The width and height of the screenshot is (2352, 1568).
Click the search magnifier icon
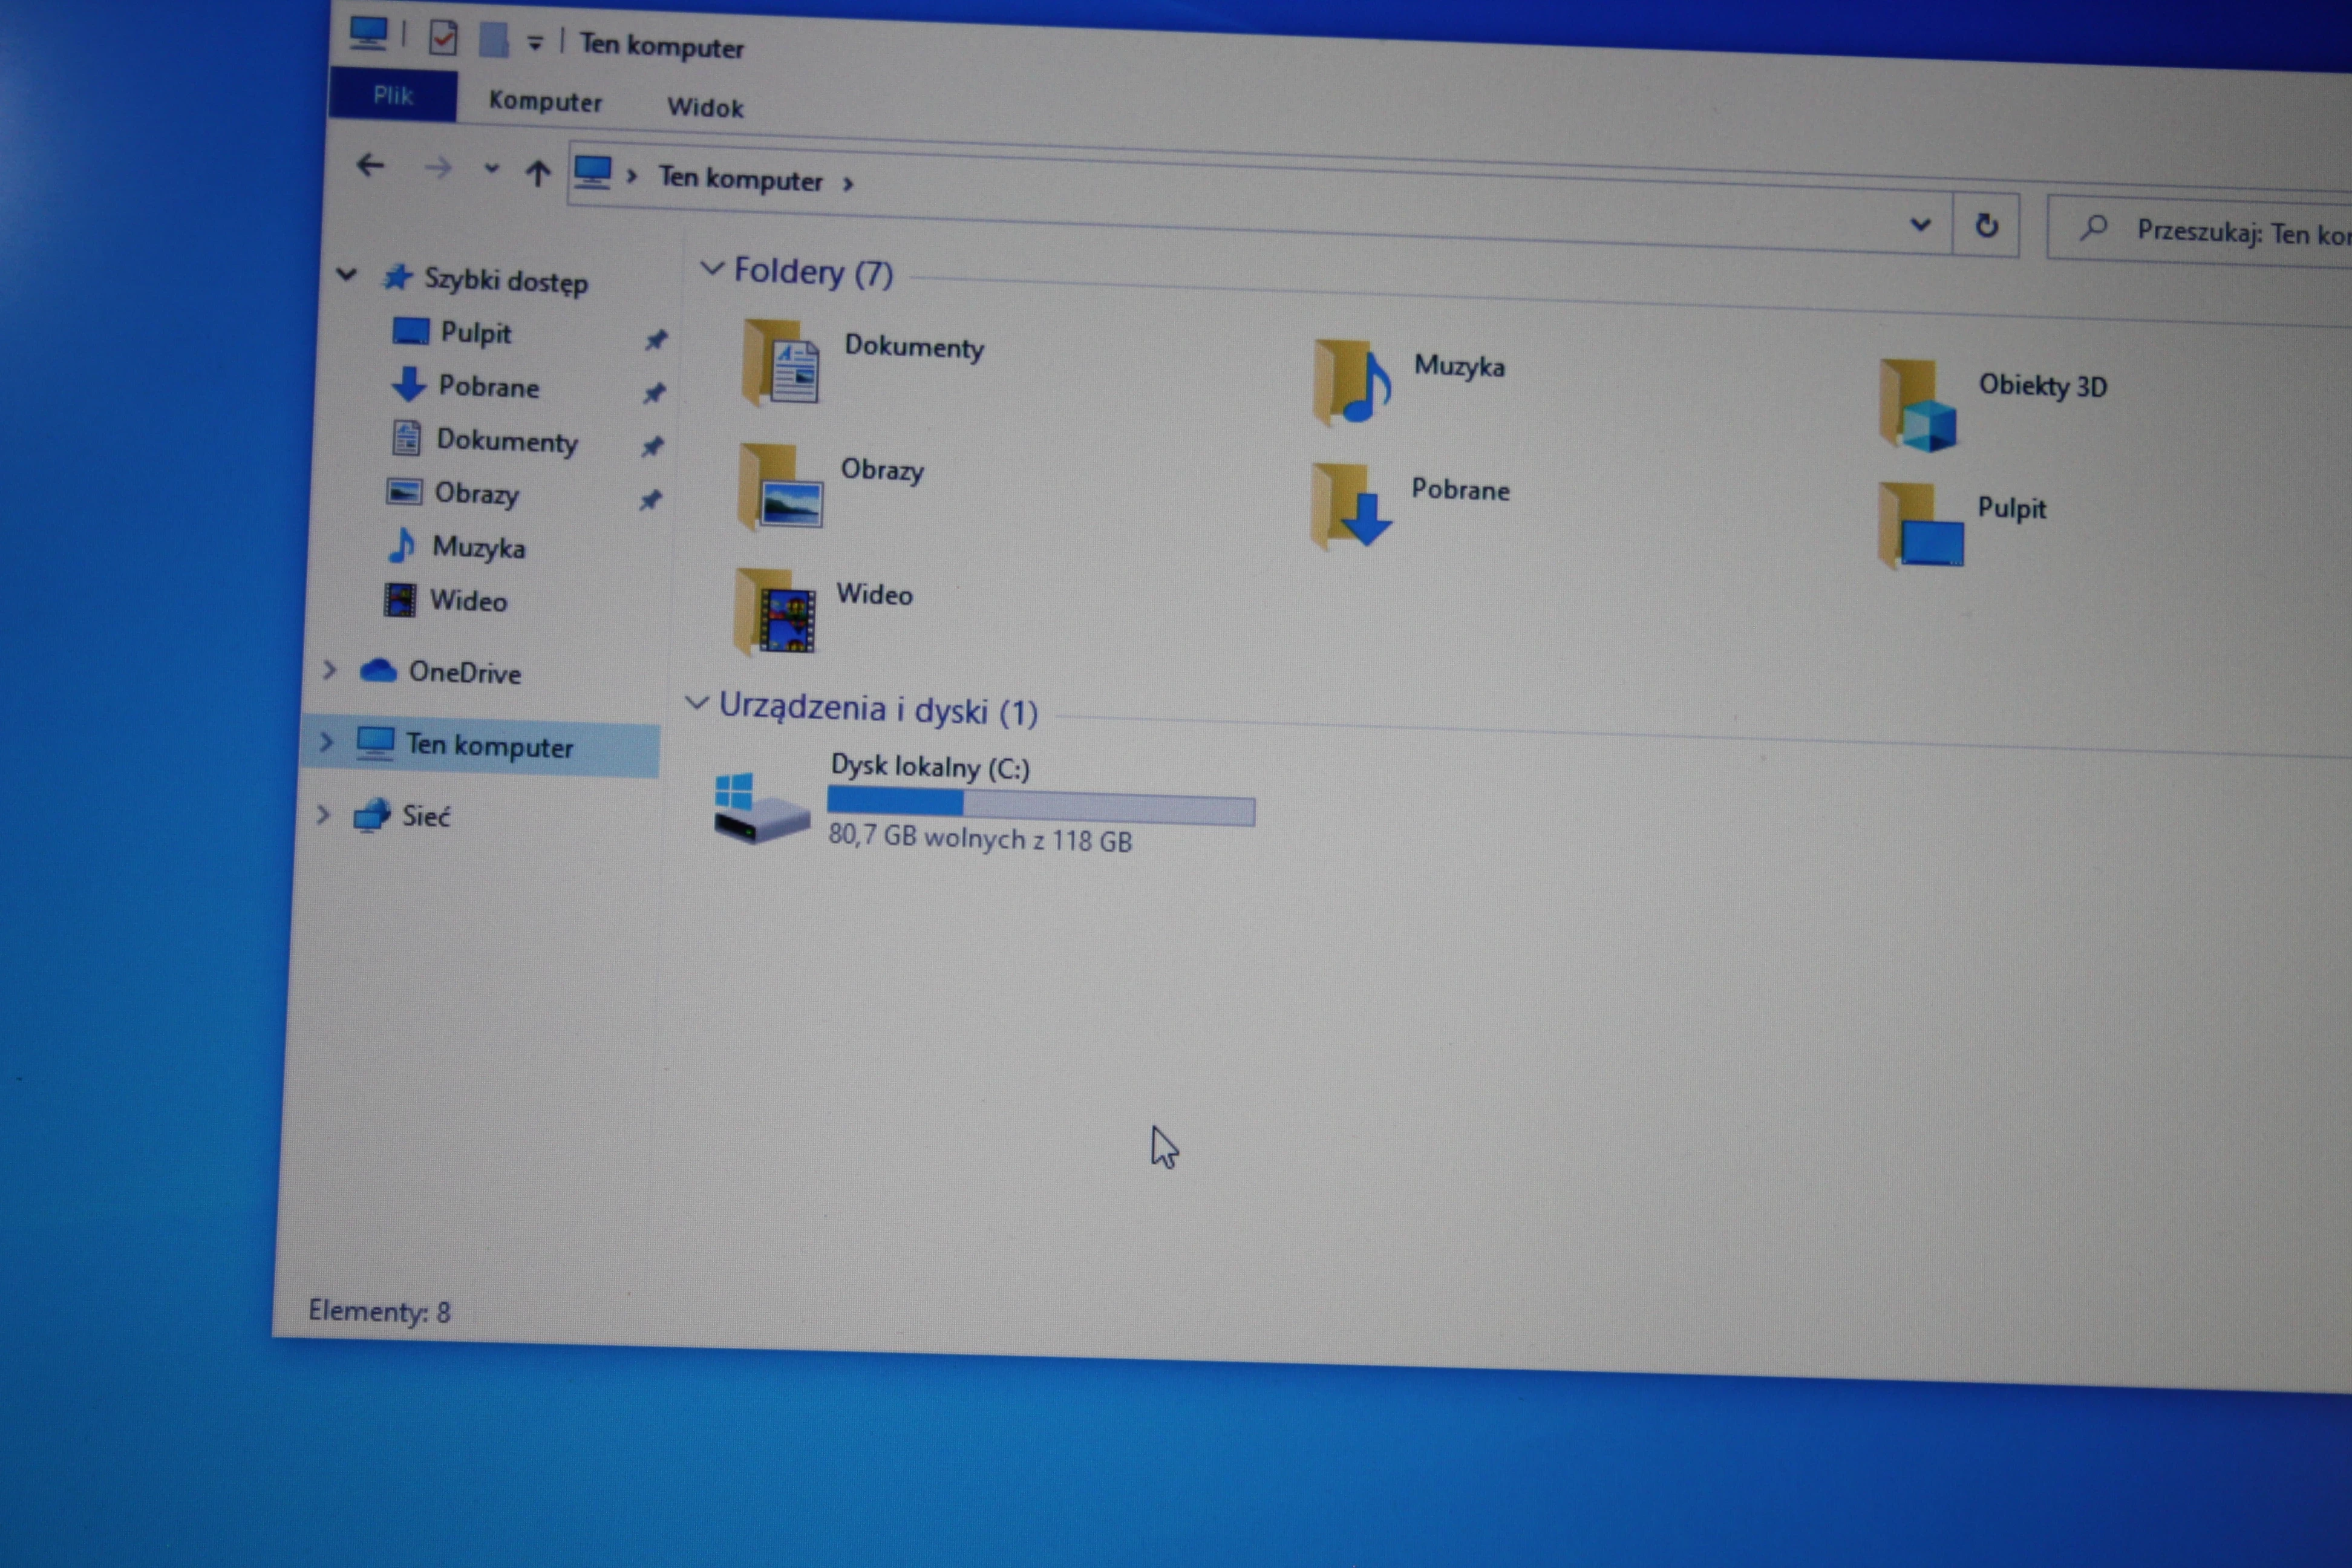click(x=2094, y=228)
